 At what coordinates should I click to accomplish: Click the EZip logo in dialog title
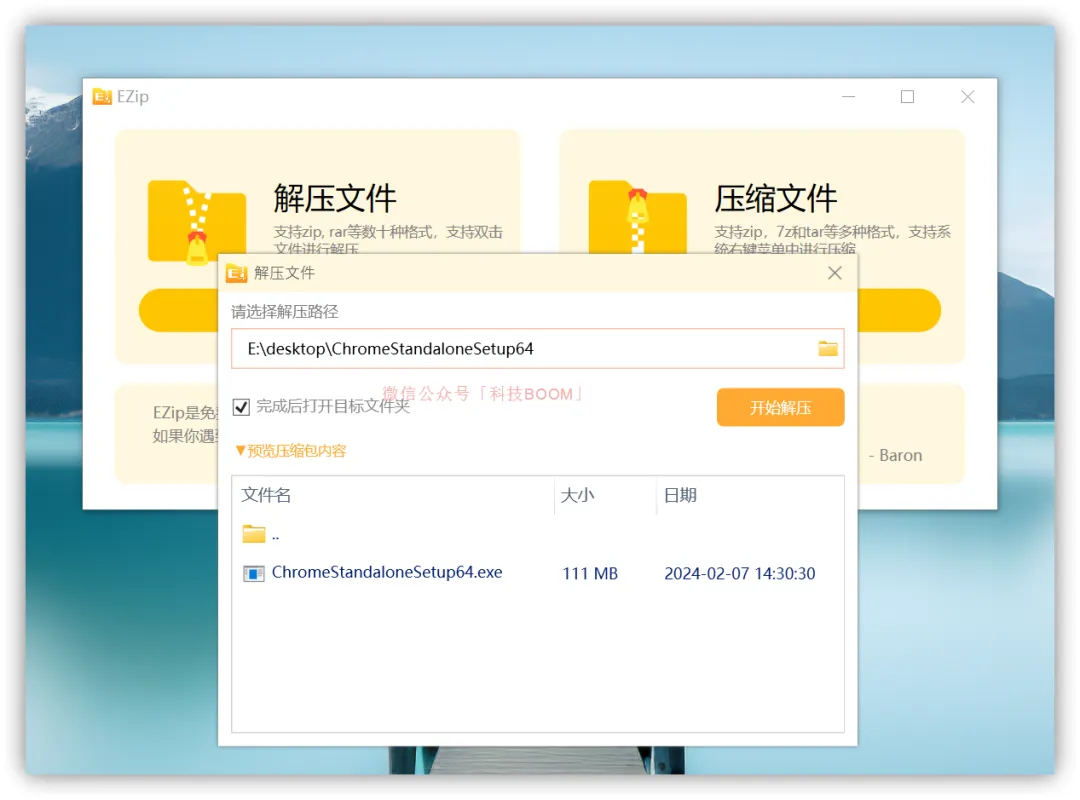236,274
